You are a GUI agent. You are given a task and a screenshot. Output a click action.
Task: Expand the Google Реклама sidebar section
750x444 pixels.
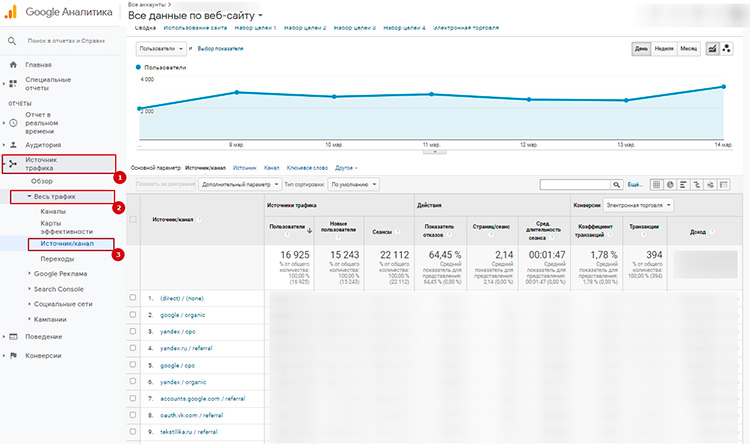[x=60, y=273]
